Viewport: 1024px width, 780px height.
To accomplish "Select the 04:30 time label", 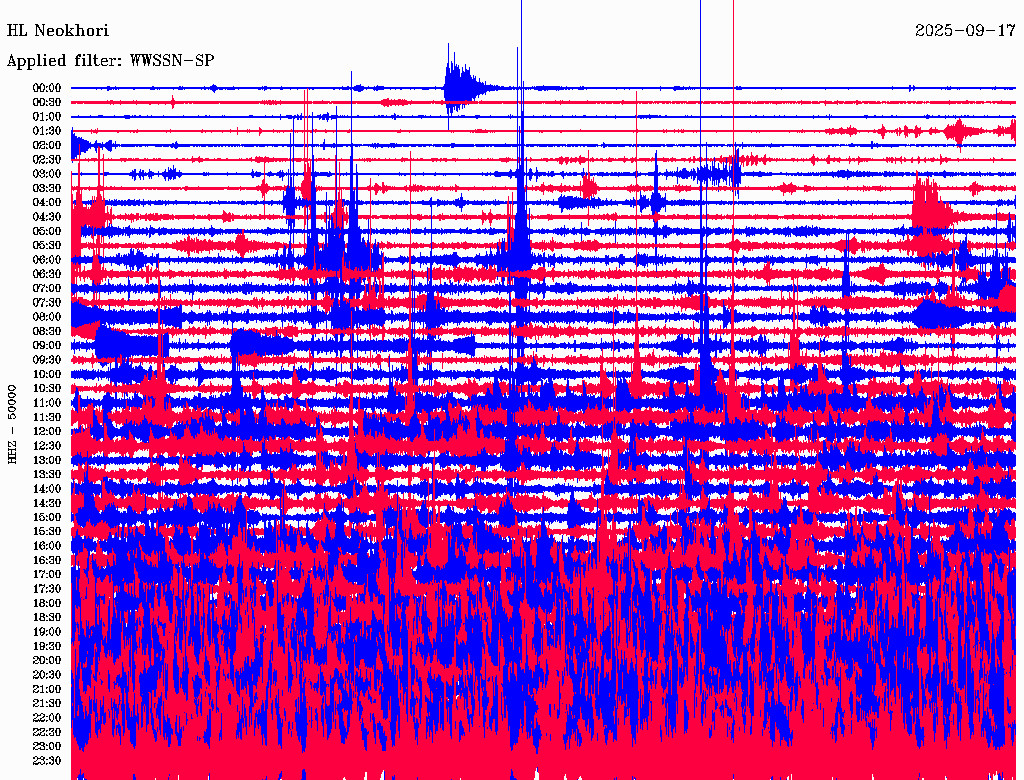I will point(47,217).
